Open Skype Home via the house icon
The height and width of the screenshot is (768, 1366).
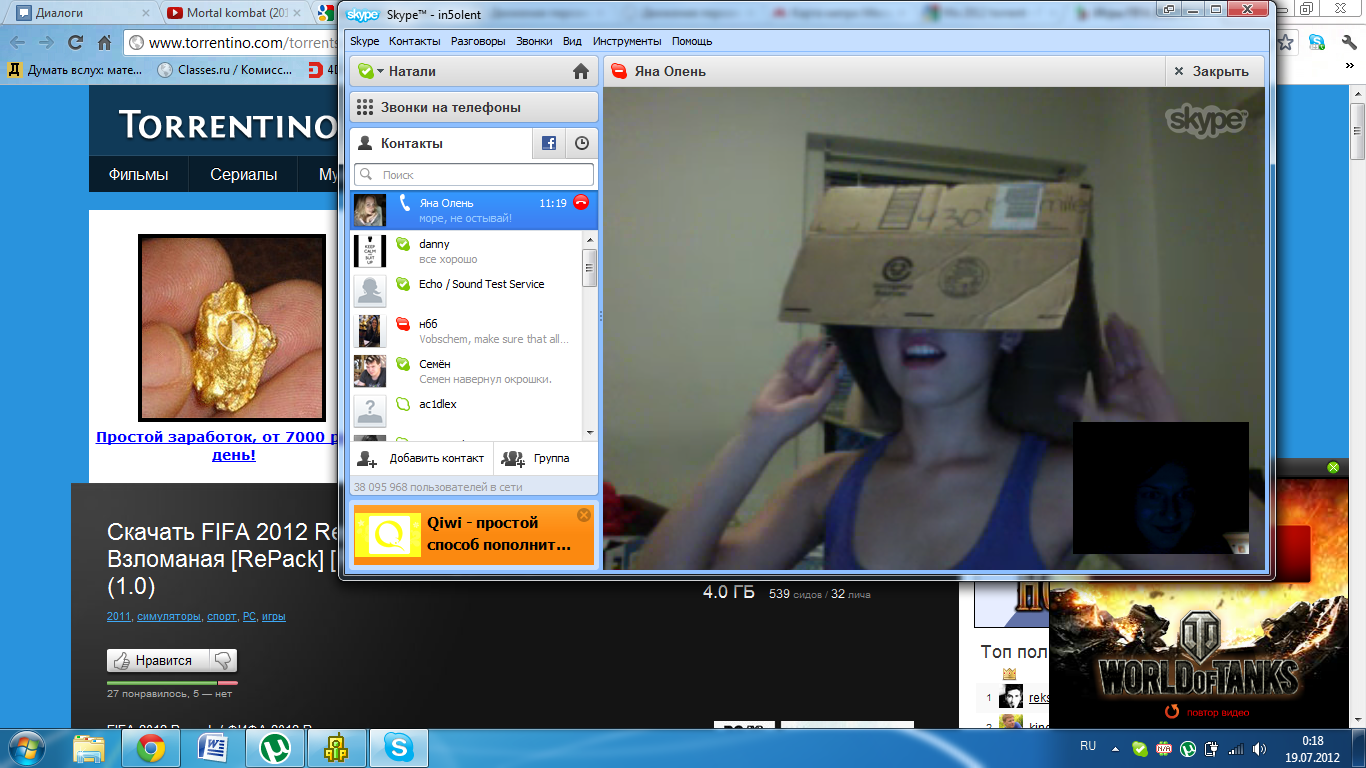(x=581, y=72)
